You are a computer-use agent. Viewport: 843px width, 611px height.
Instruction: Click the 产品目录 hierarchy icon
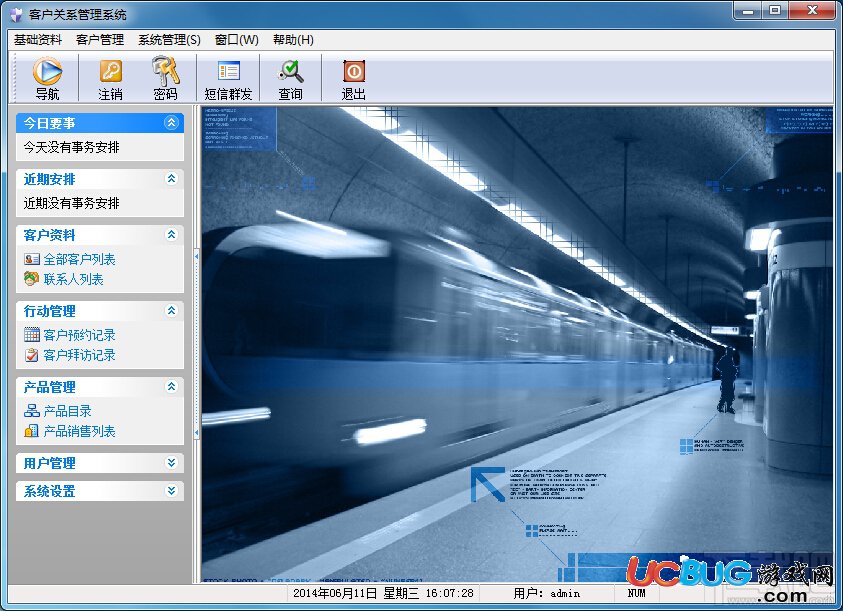[x=32, y=411]
